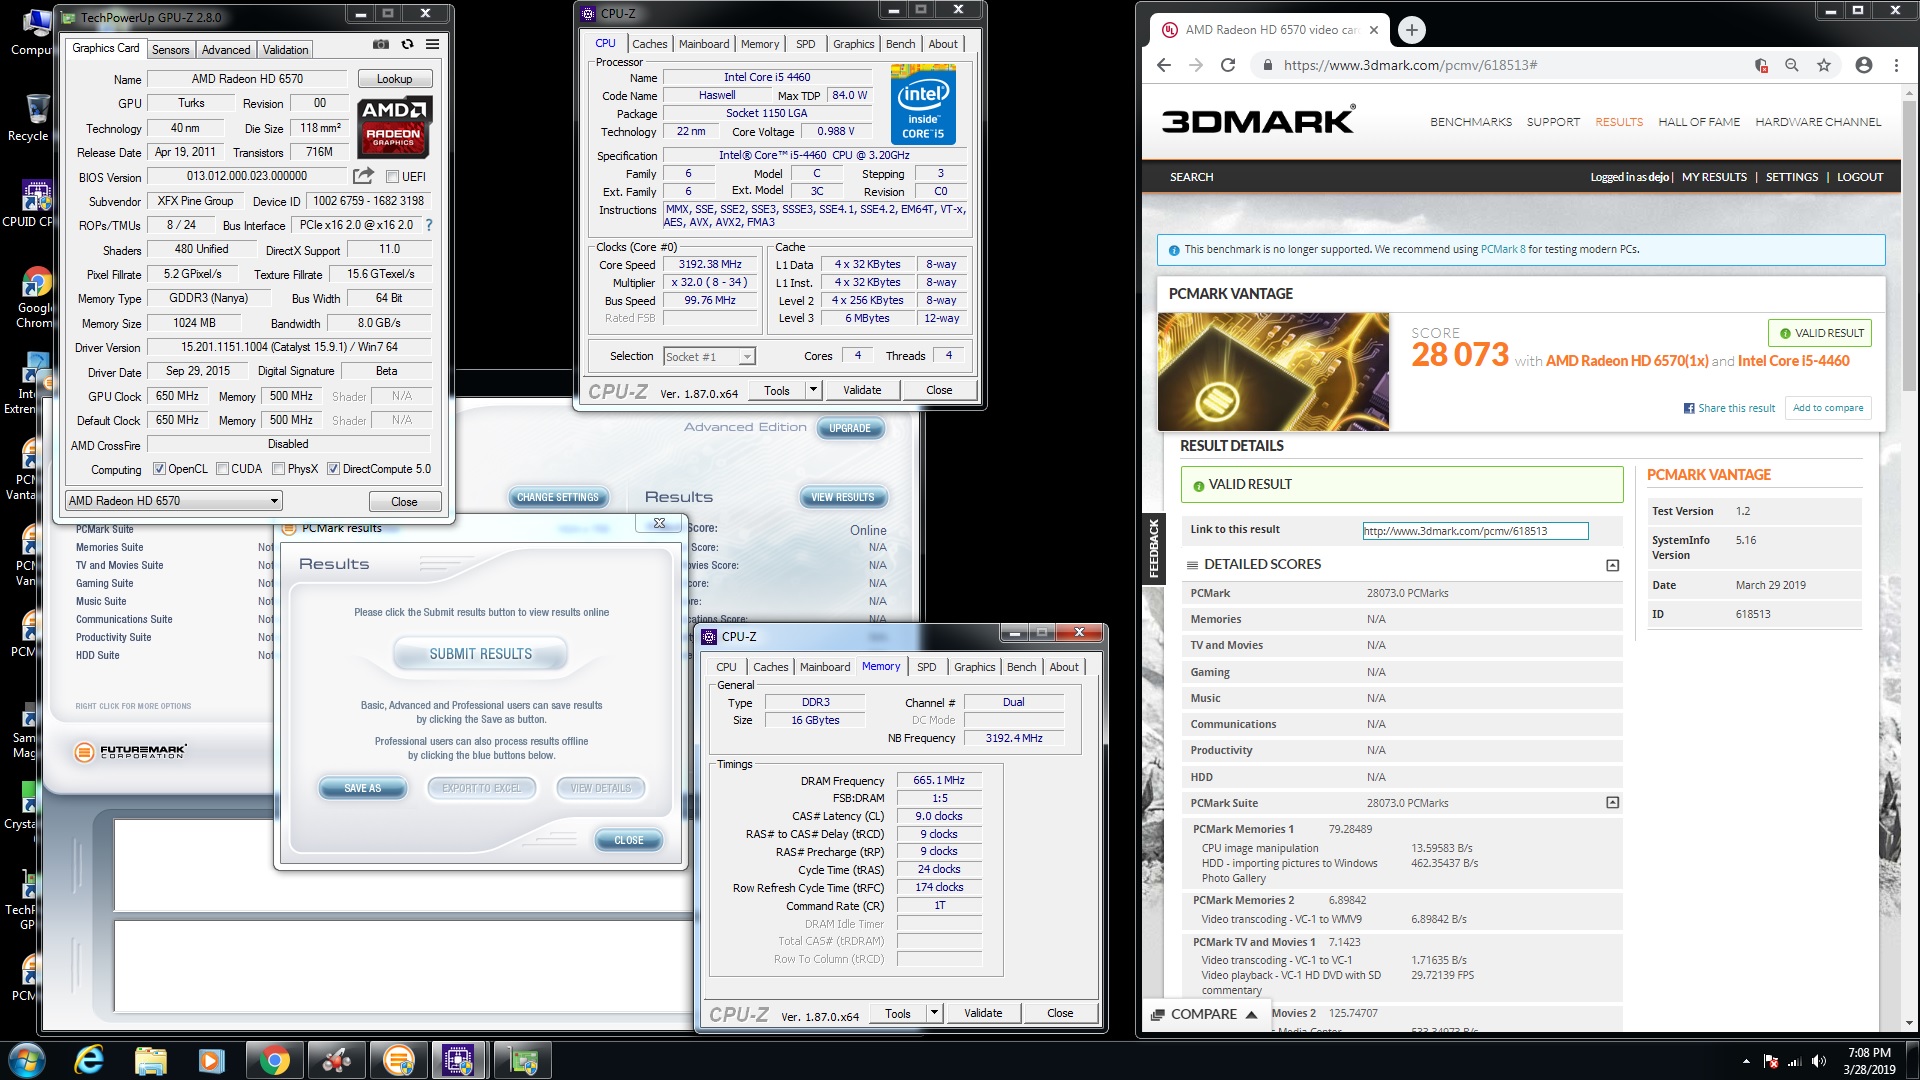Image resolution: width=1920 pixels, height=1080 pixels.
Task: Open the Chrome profile avatar menu
Action: click(1864, 65)
